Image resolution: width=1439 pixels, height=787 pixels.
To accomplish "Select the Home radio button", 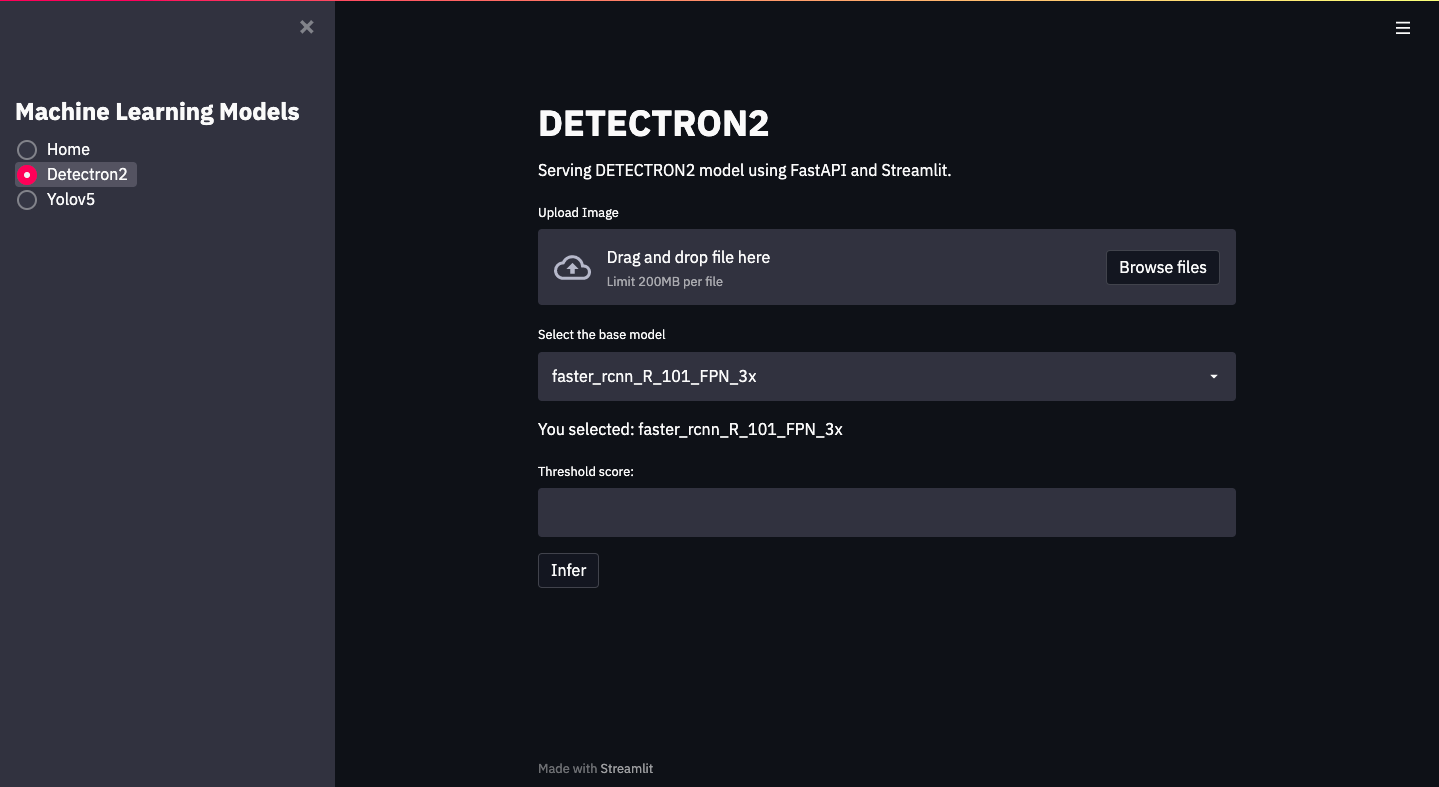I will [27, 149].
